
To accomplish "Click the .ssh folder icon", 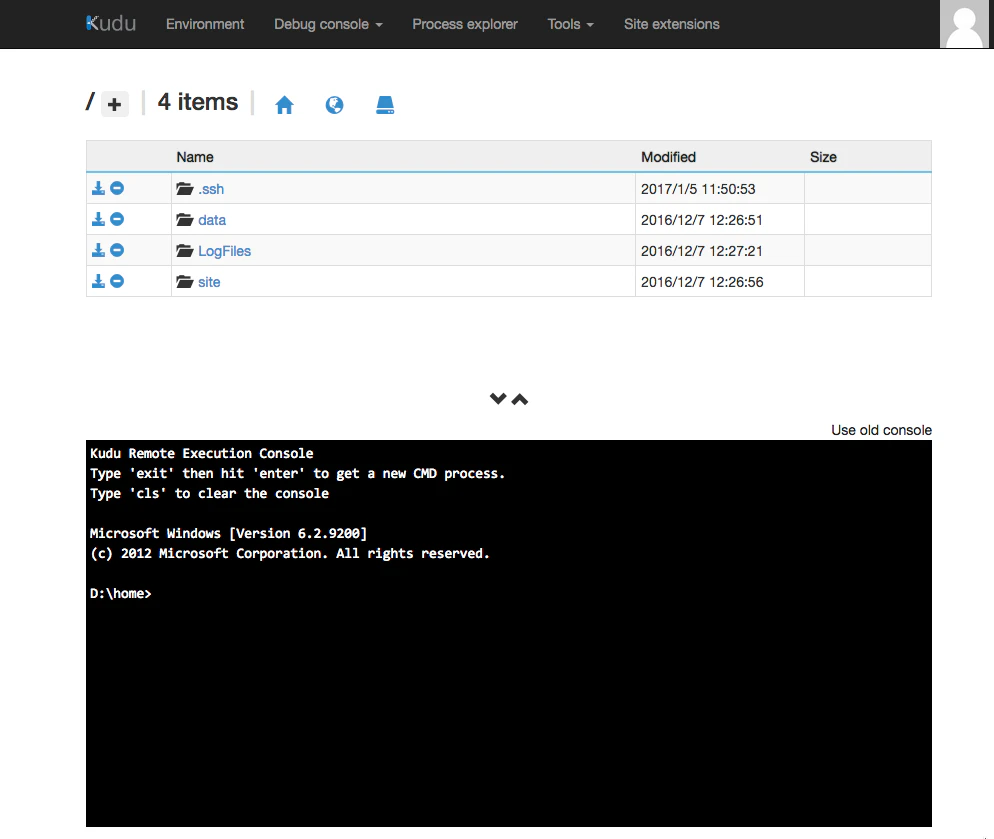I will (x=184, y=188).
